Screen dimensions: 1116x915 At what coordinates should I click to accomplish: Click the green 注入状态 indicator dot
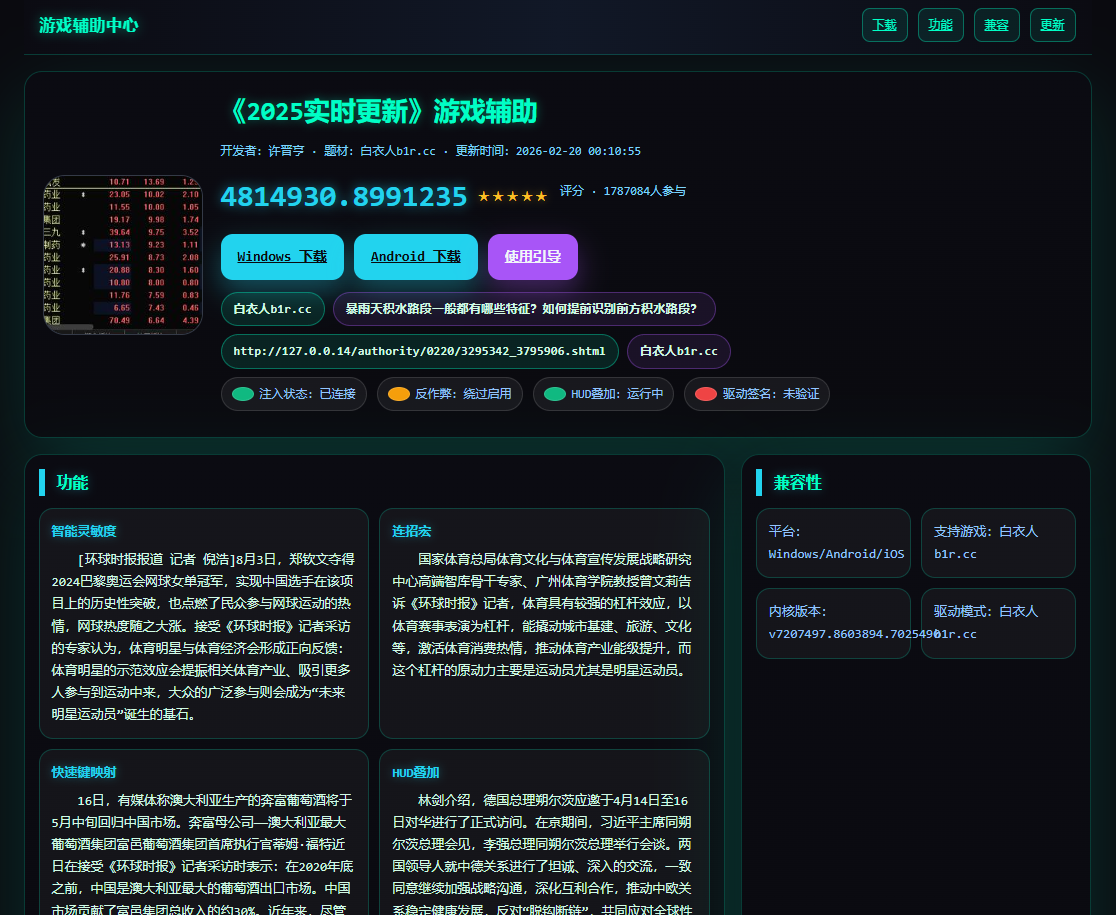243,394
